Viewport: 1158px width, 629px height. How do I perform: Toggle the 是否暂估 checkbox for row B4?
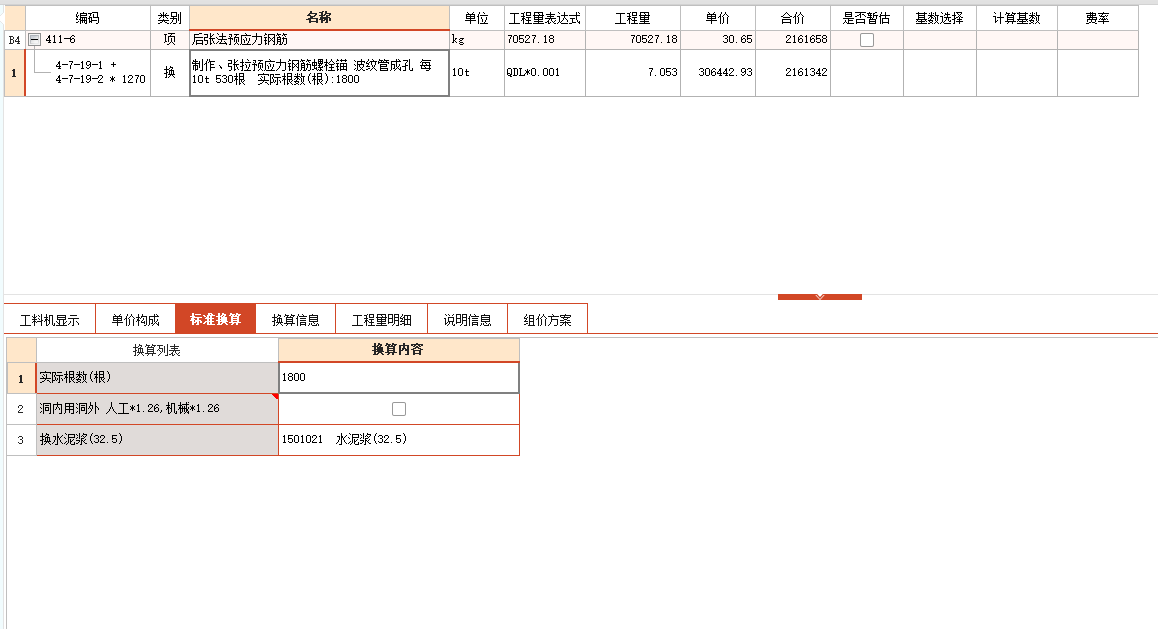click(x=866, y=38)
